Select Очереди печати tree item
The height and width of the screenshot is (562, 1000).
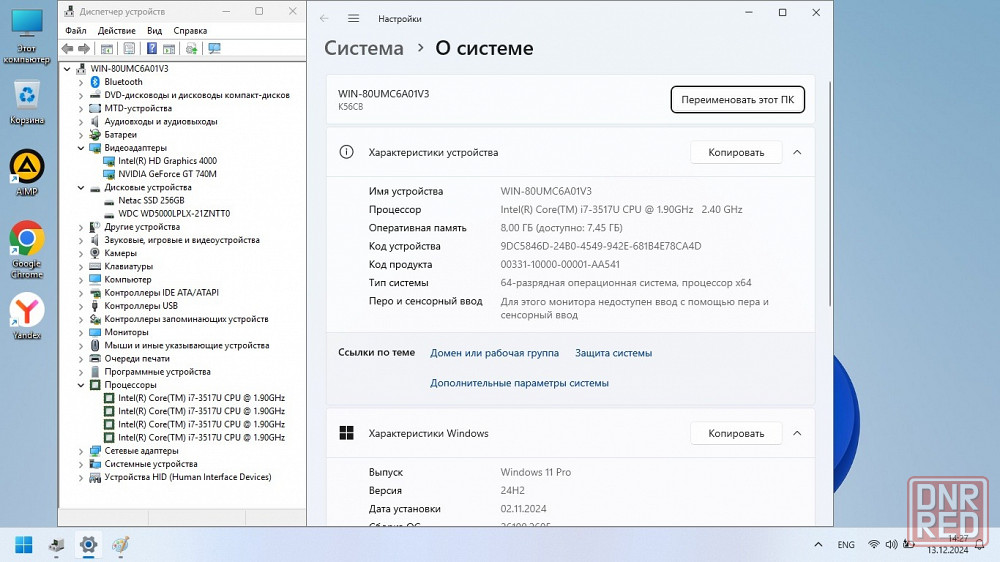coord(137,359)
